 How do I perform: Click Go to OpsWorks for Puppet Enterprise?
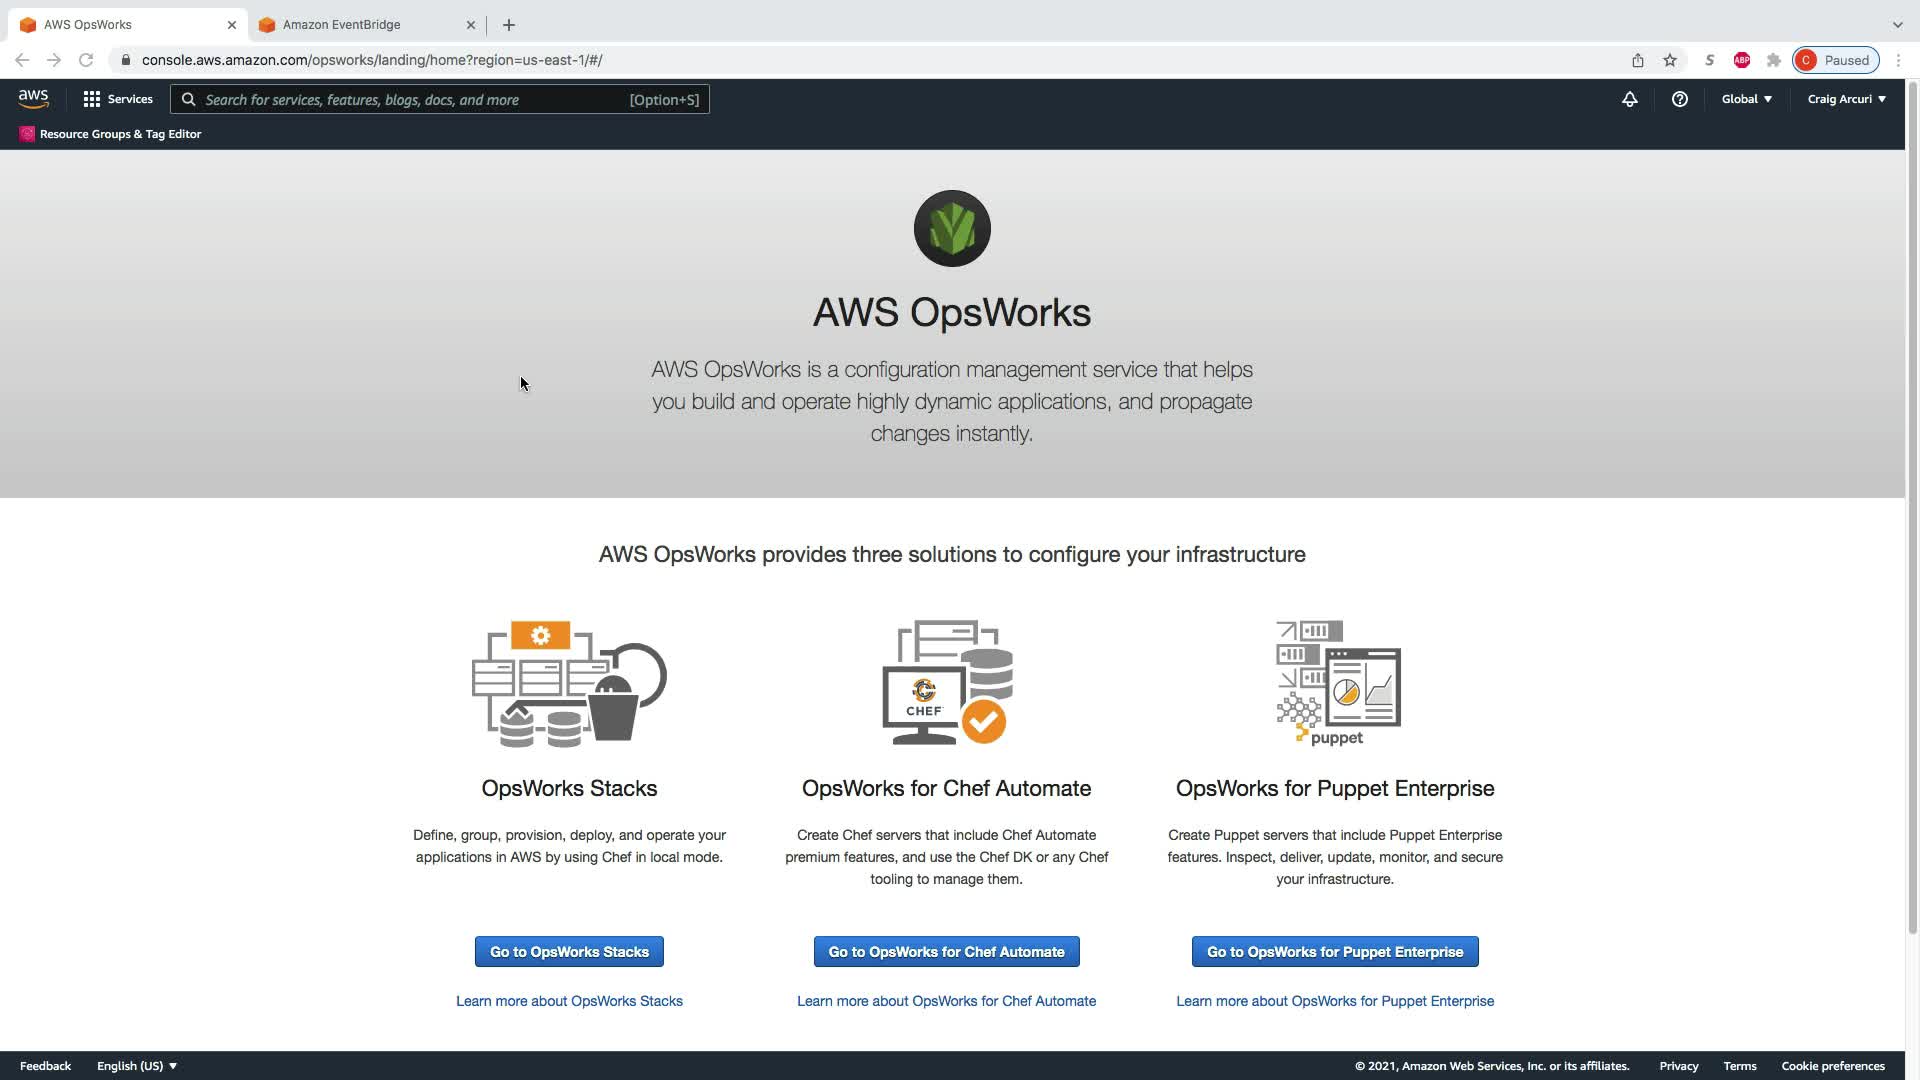coord(1334,952)
